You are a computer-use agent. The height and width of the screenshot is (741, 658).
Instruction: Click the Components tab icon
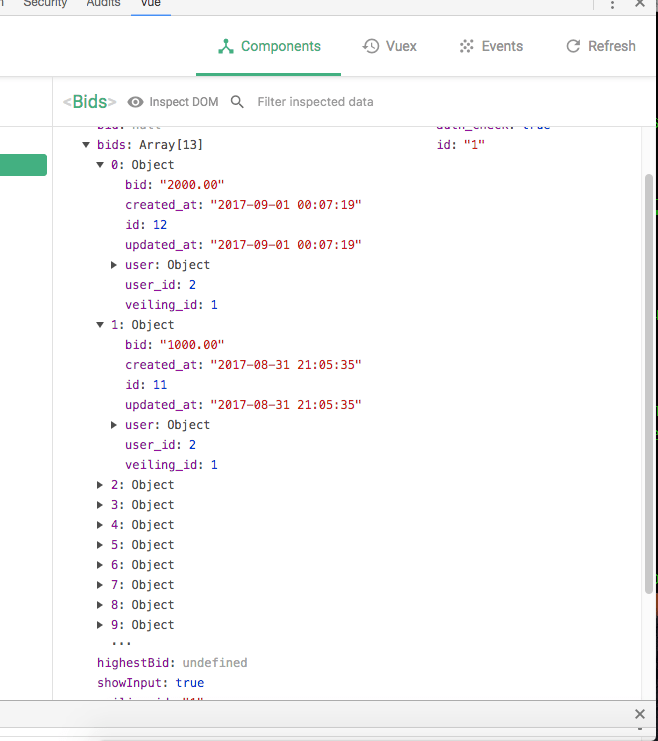point(226,46)
